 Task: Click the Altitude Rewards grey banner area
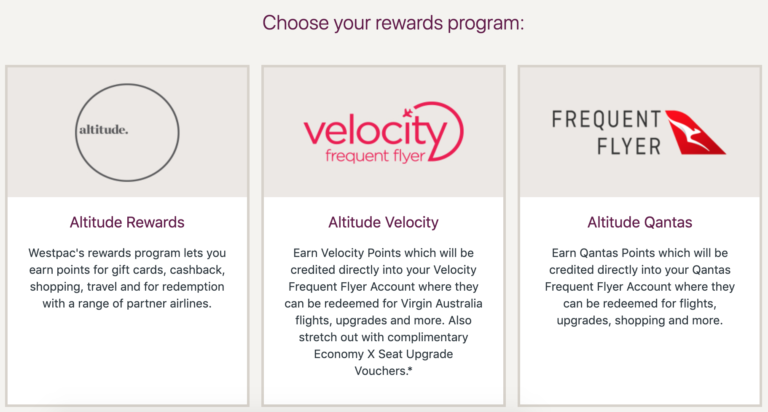(127, 132)
